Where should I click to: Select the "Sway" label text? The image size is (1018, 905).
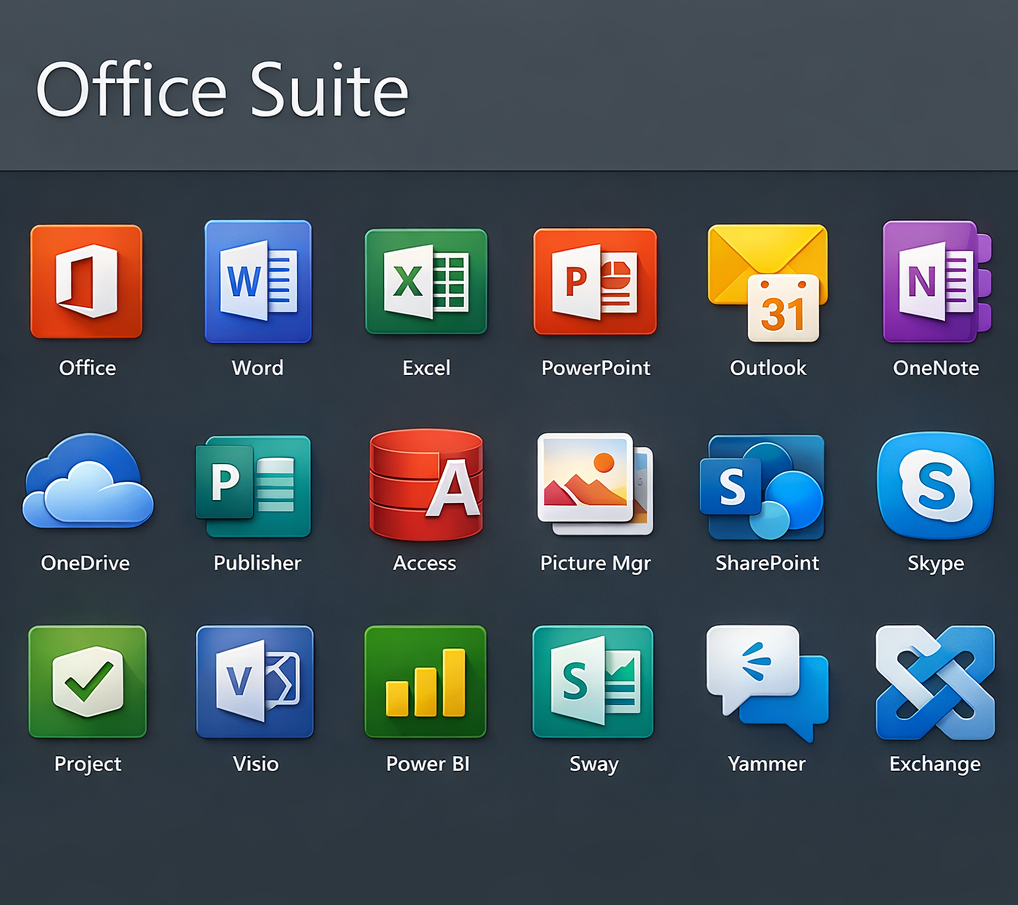[x=594, y=764]
